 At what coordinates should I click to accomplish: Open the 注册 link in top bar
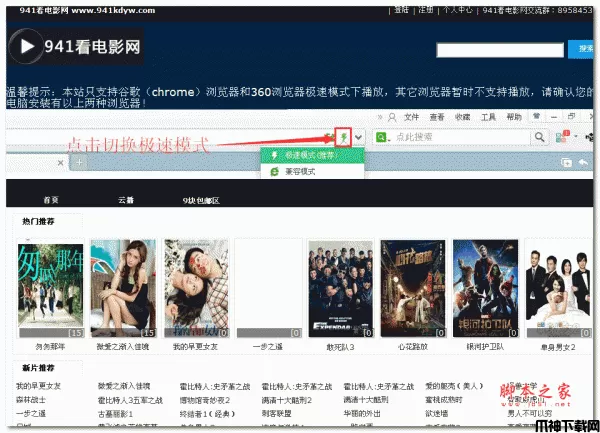[x=426, y=10]
